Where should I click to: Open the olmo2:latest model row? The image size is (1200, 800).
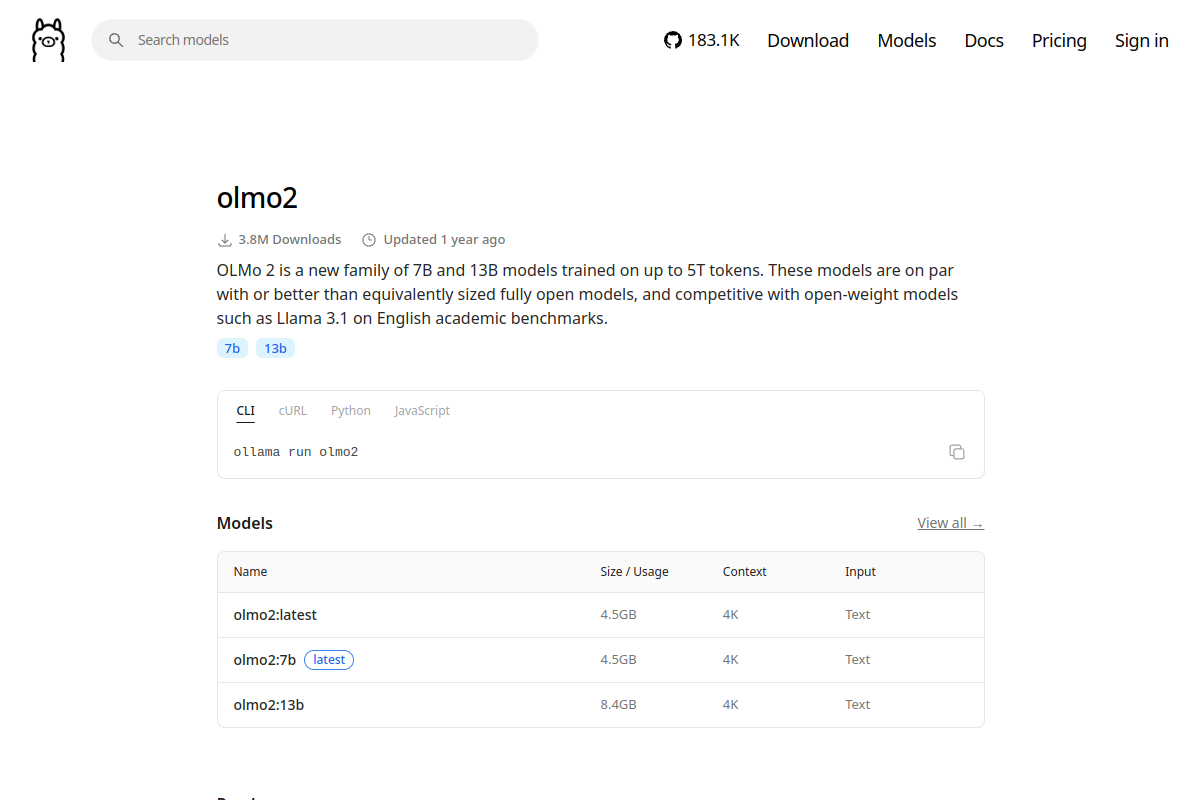[600, 615]
